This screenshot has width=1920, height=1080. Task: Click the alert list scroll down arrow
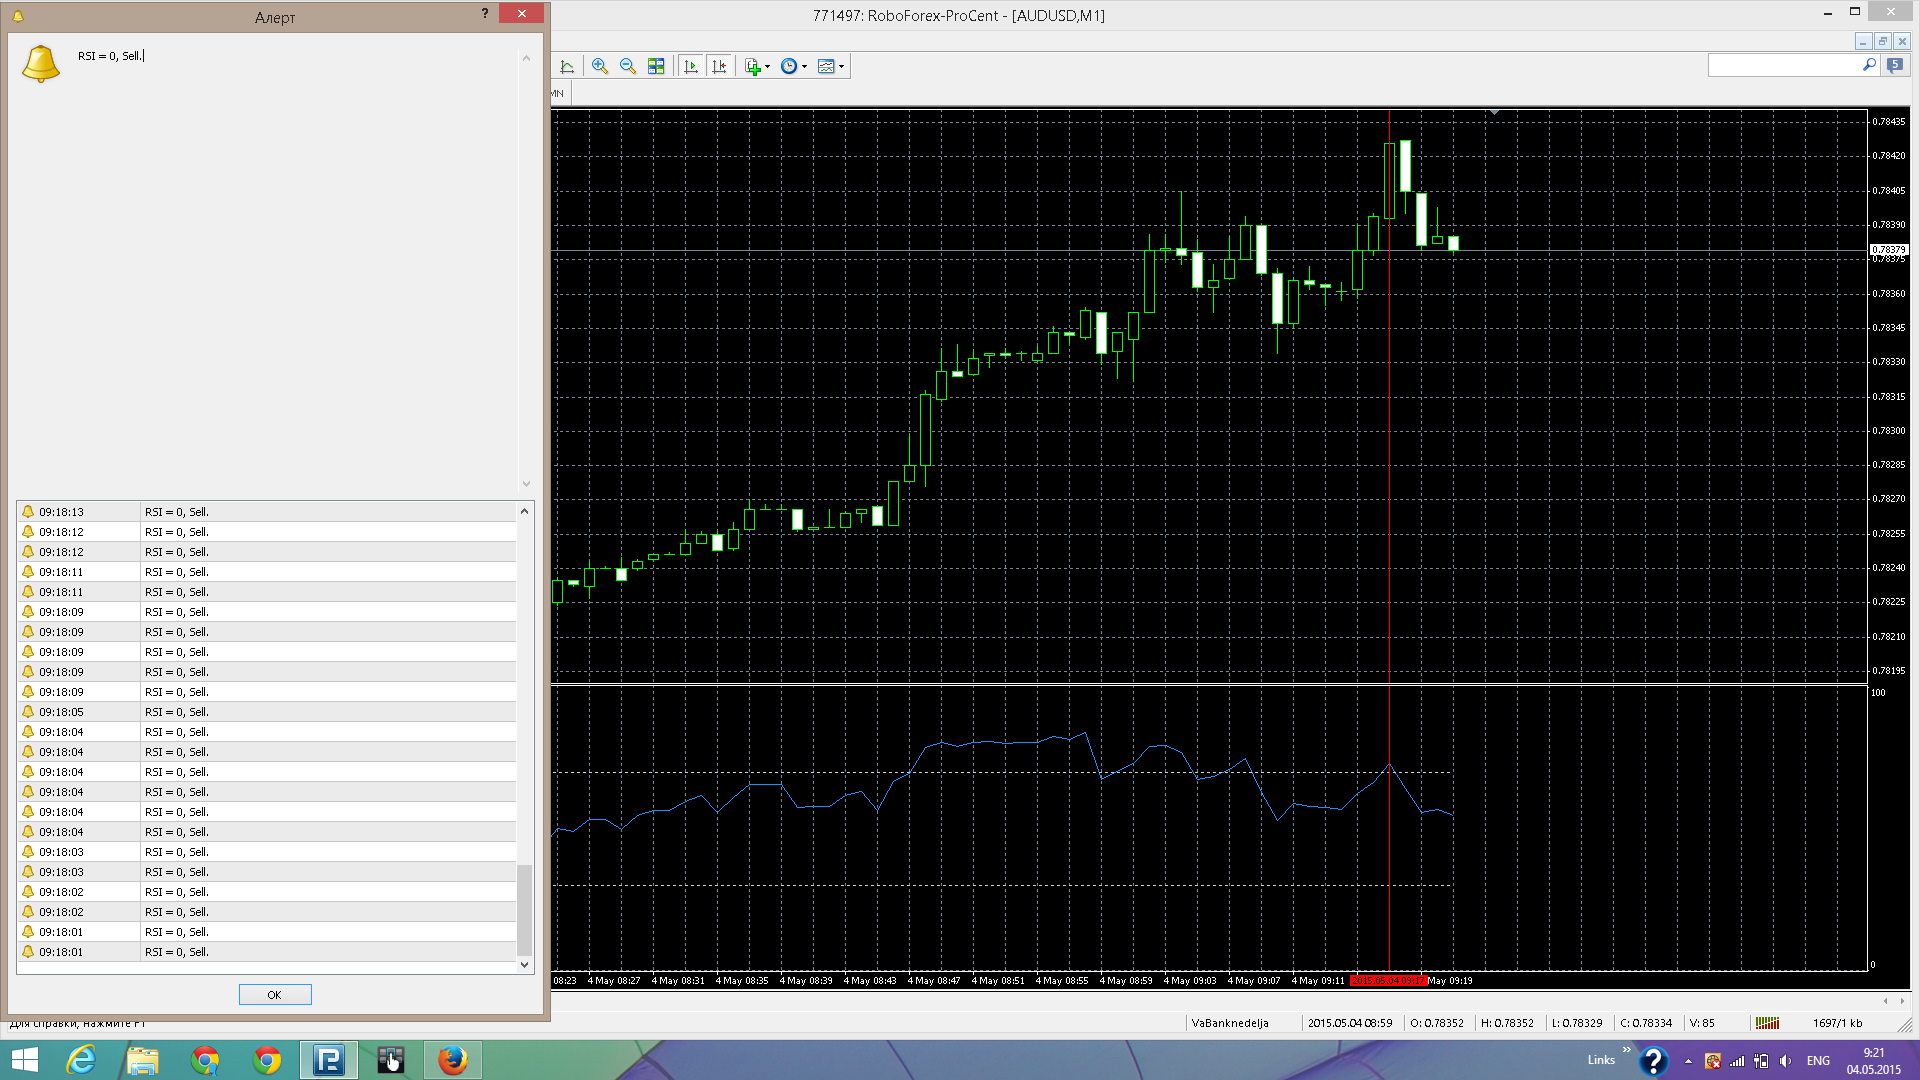pos(524,964)
